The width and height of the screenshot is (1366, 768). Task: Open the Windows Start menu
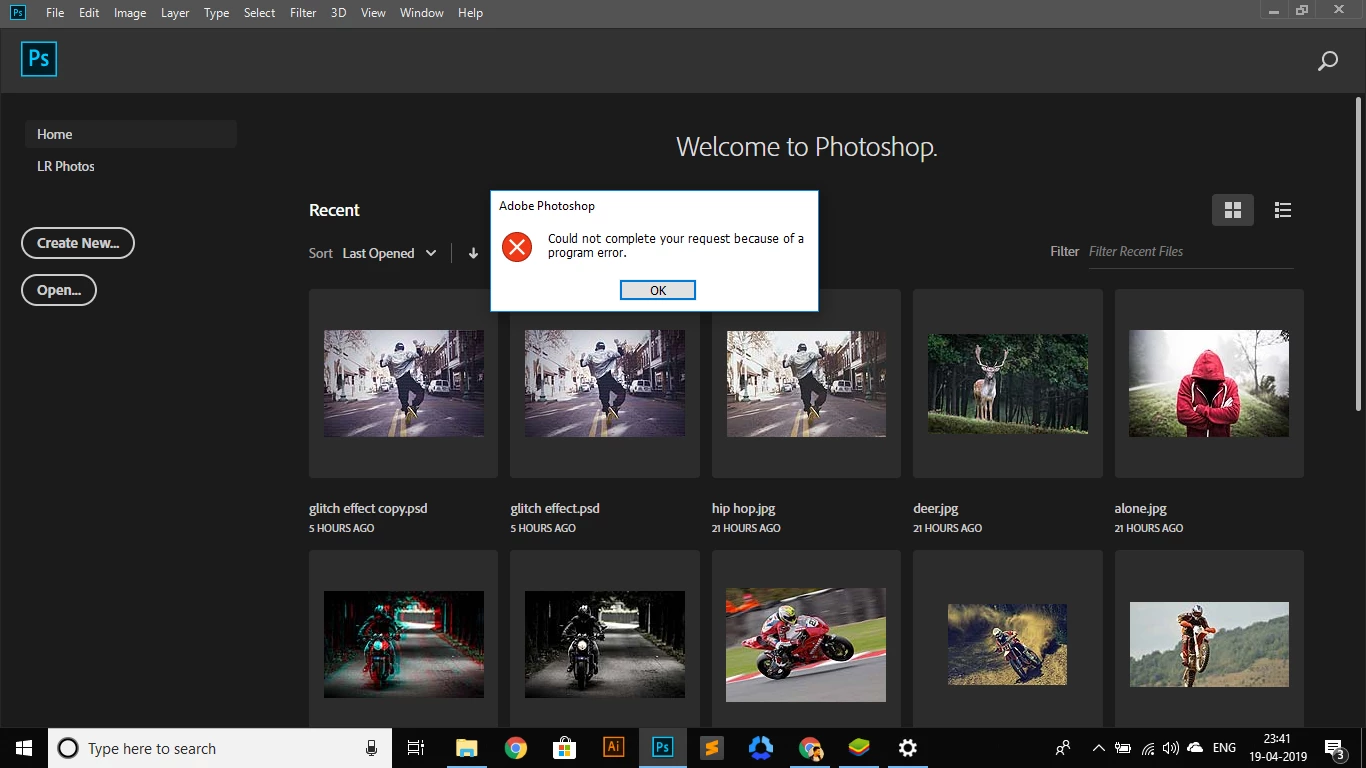(x=24, y=748)
